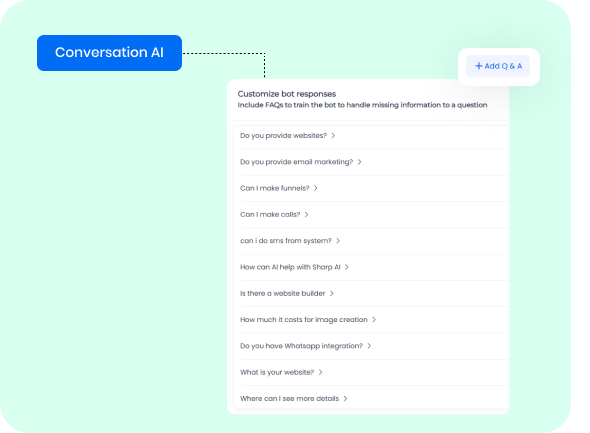Screen dimensions: 590x433
Task: Click chevron after Sharp AI help question
Action: click(x=347, y=267)
